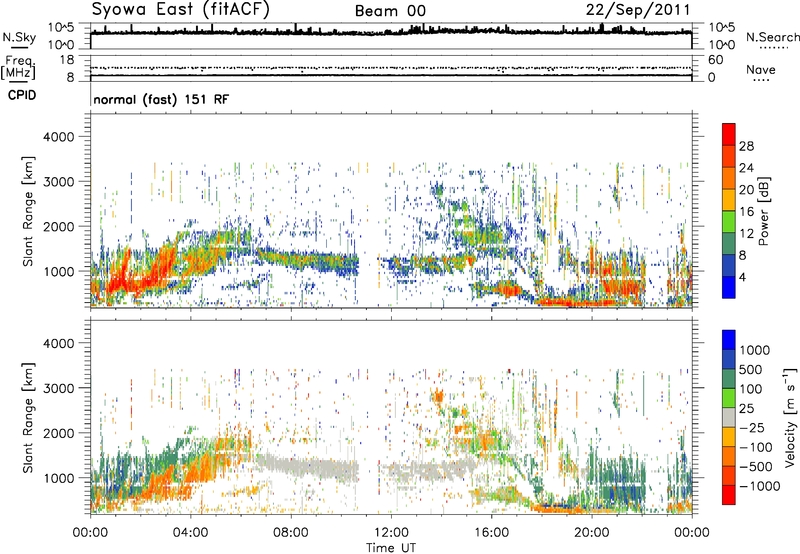The height and width of the screenshot is (554, 800).
Task: Click the "04:00" time axis tick label
Action: click(x=190, y=533)
